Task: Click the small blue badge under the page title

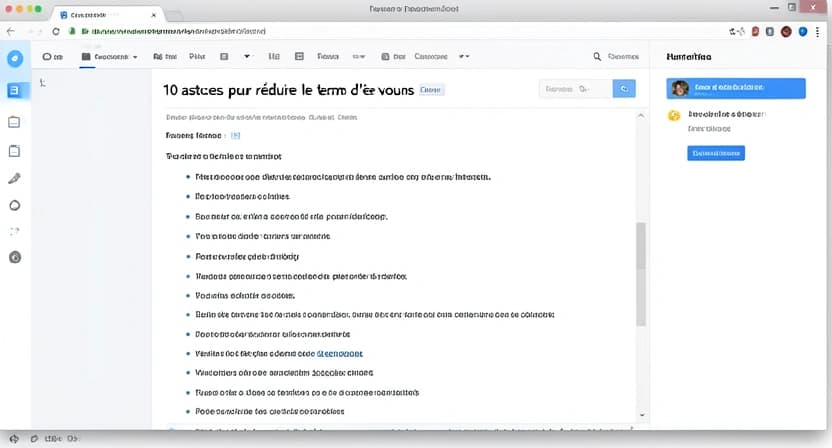Action: click(235, 135)
